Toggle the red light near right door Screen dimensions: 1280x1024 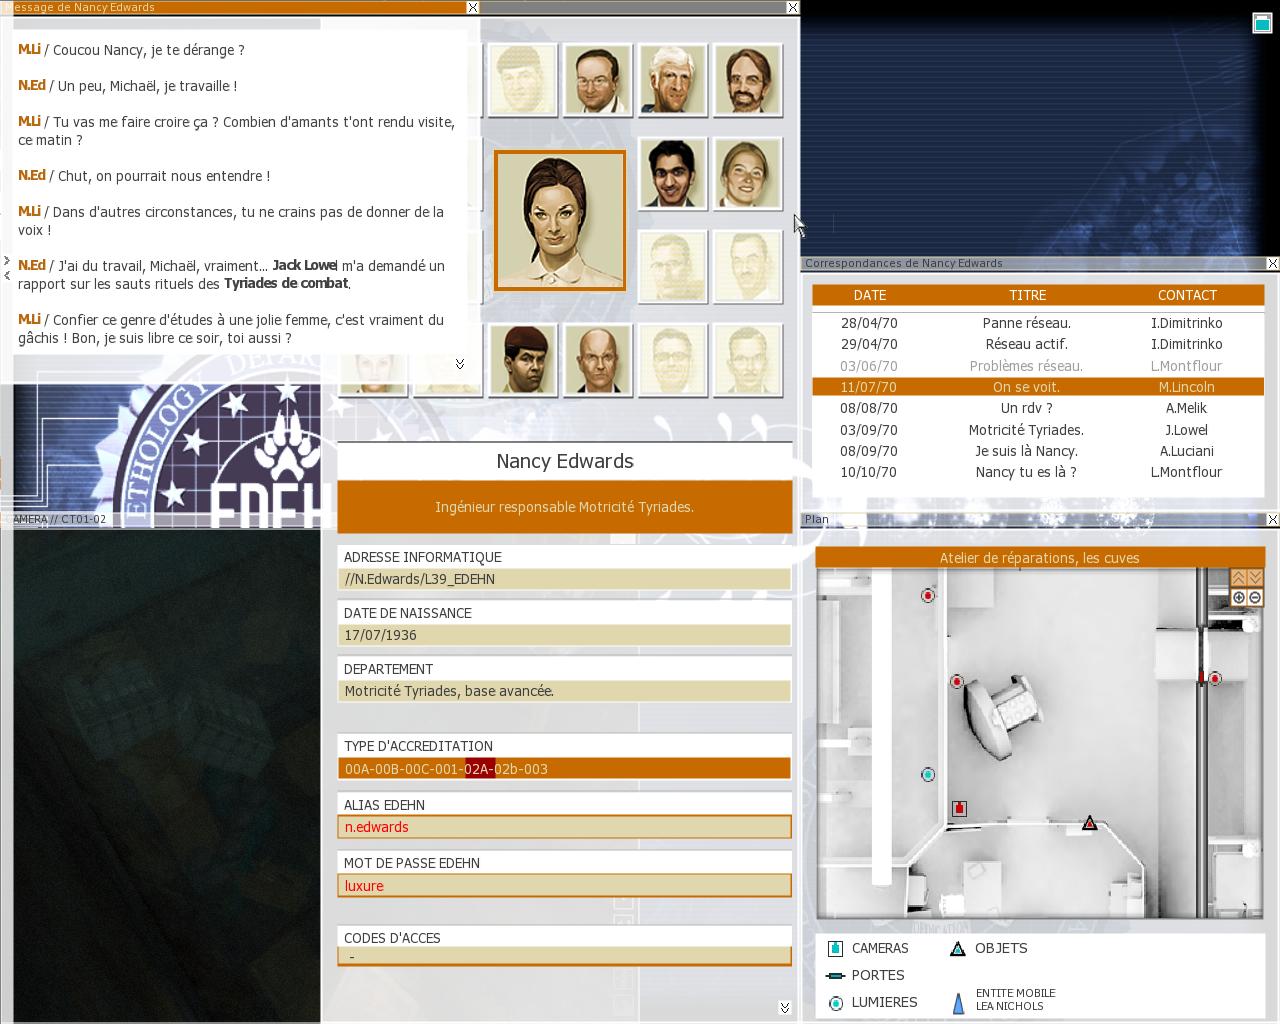click(x=1215, y=679)
